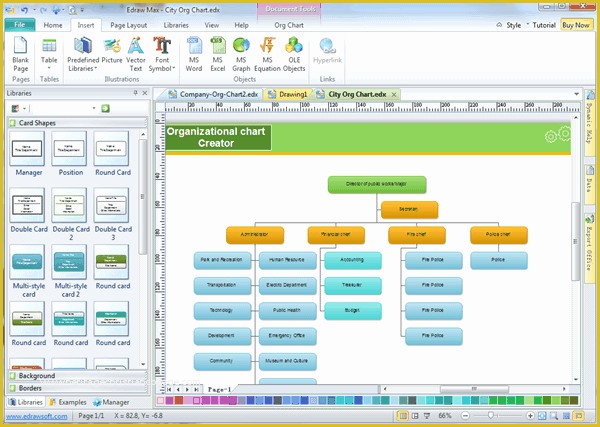Insert Vector Text
600x427 pixels.
135,54
